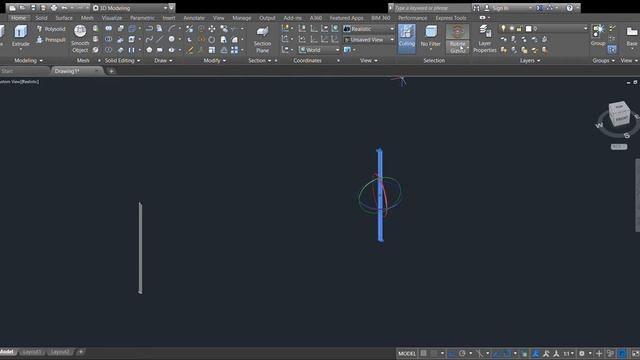The width and height of the screenshot is (640, 360).
Task: Open the Express Tools ribbon tab
Action: [451, 18]
